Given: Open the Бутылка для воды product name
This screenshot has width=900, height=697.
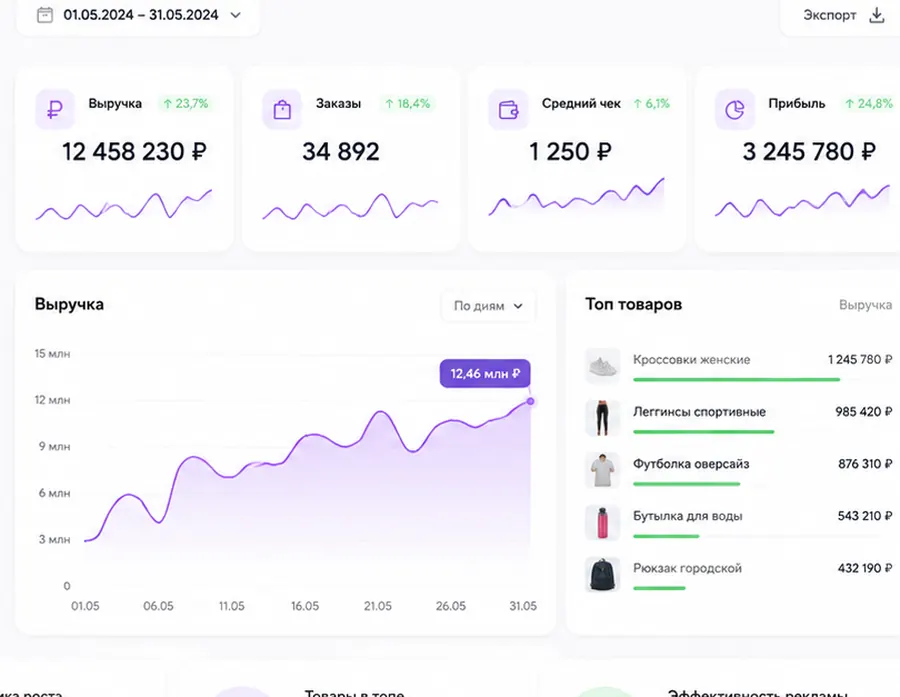Looking at the screenshot, I should [688, 516].
